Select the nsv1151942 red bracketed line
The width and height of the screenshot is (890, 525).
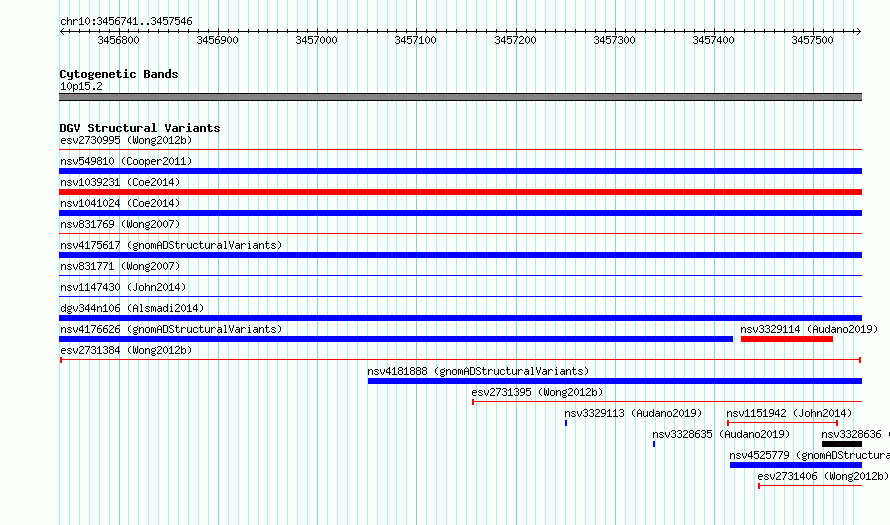(x=782, y=423)
